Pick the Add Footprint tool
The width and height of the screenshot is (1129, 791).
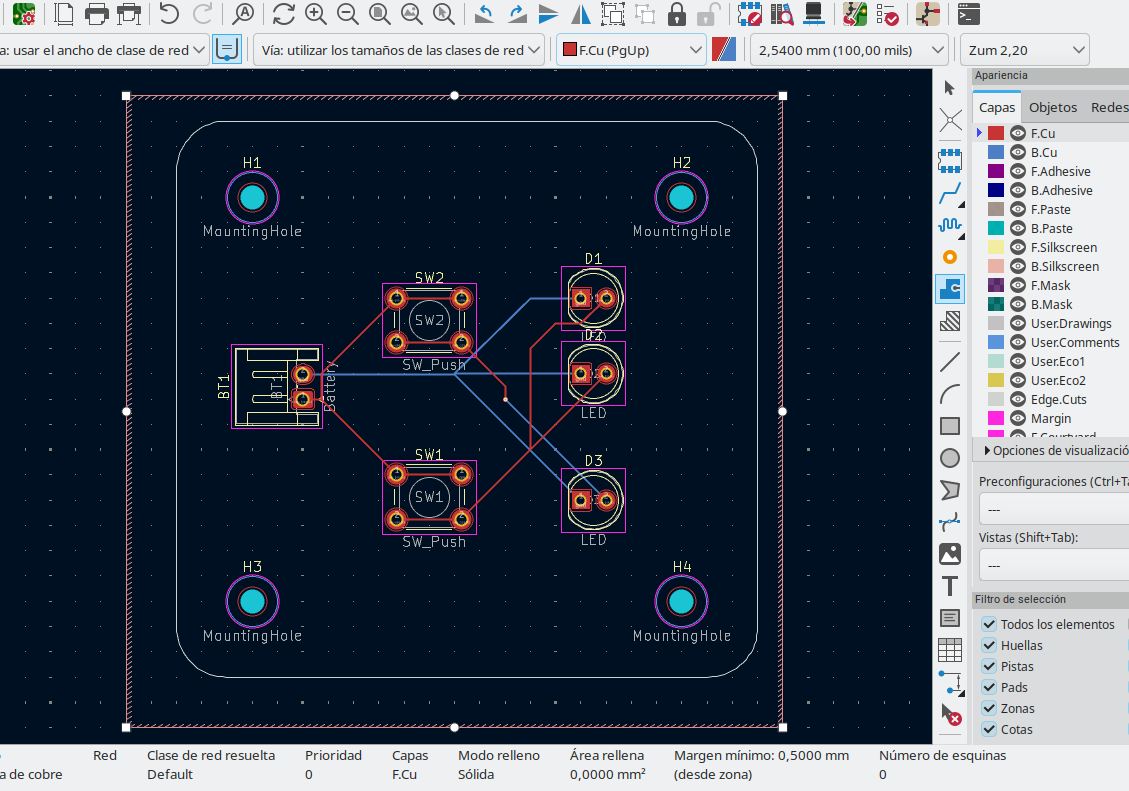(950, 159)
